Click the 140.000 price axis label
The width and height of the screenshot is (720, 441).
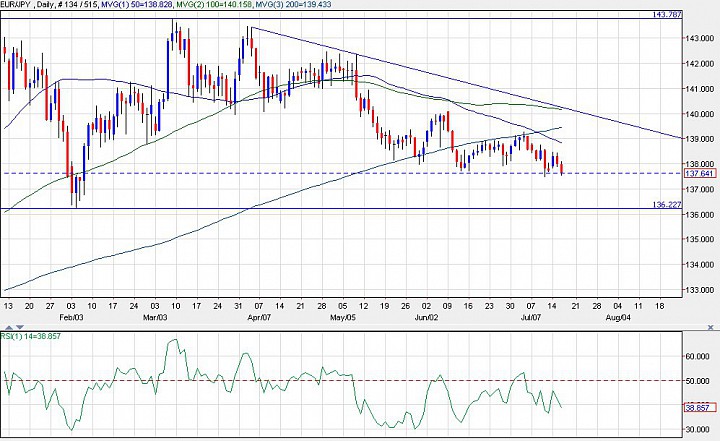click(699, 114)
